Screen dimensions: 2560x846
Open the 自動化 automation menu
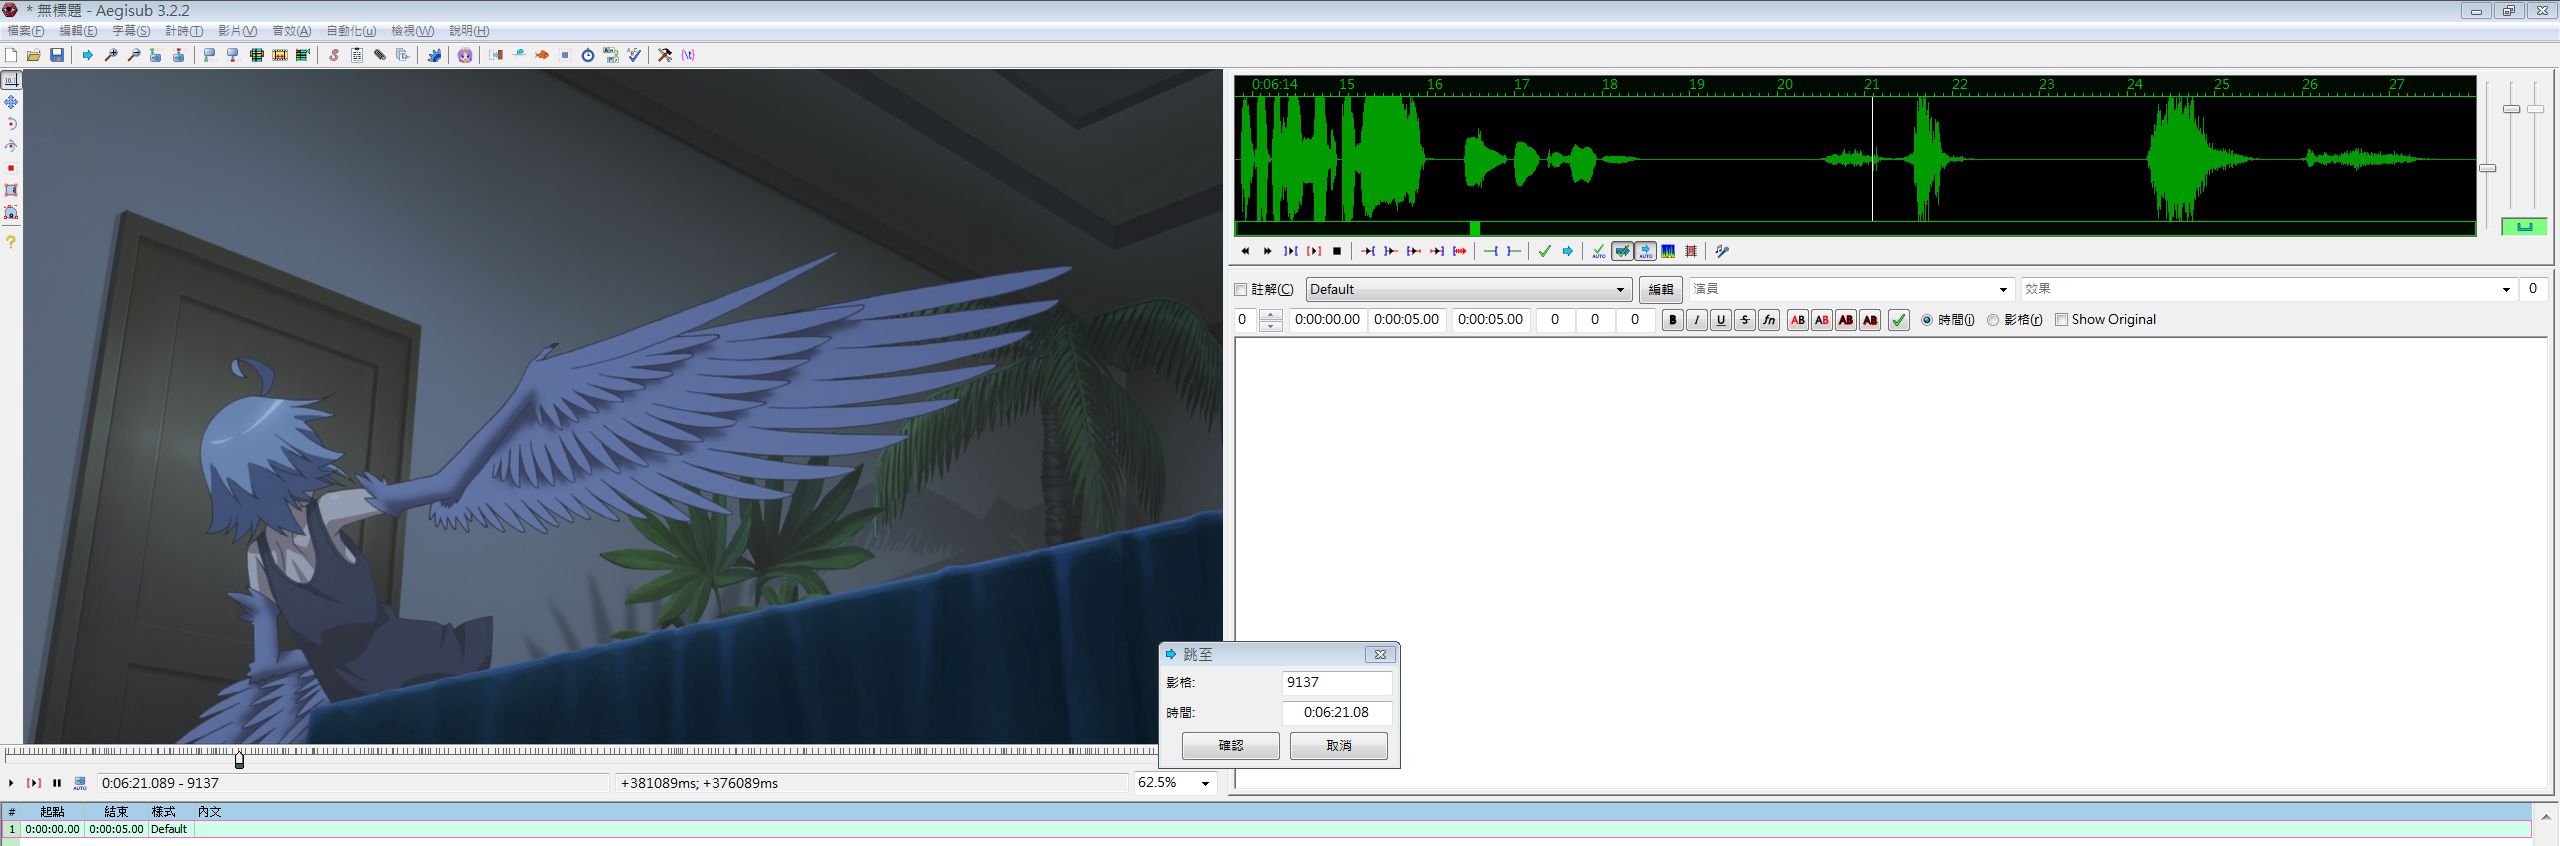[x=351, y=31]
